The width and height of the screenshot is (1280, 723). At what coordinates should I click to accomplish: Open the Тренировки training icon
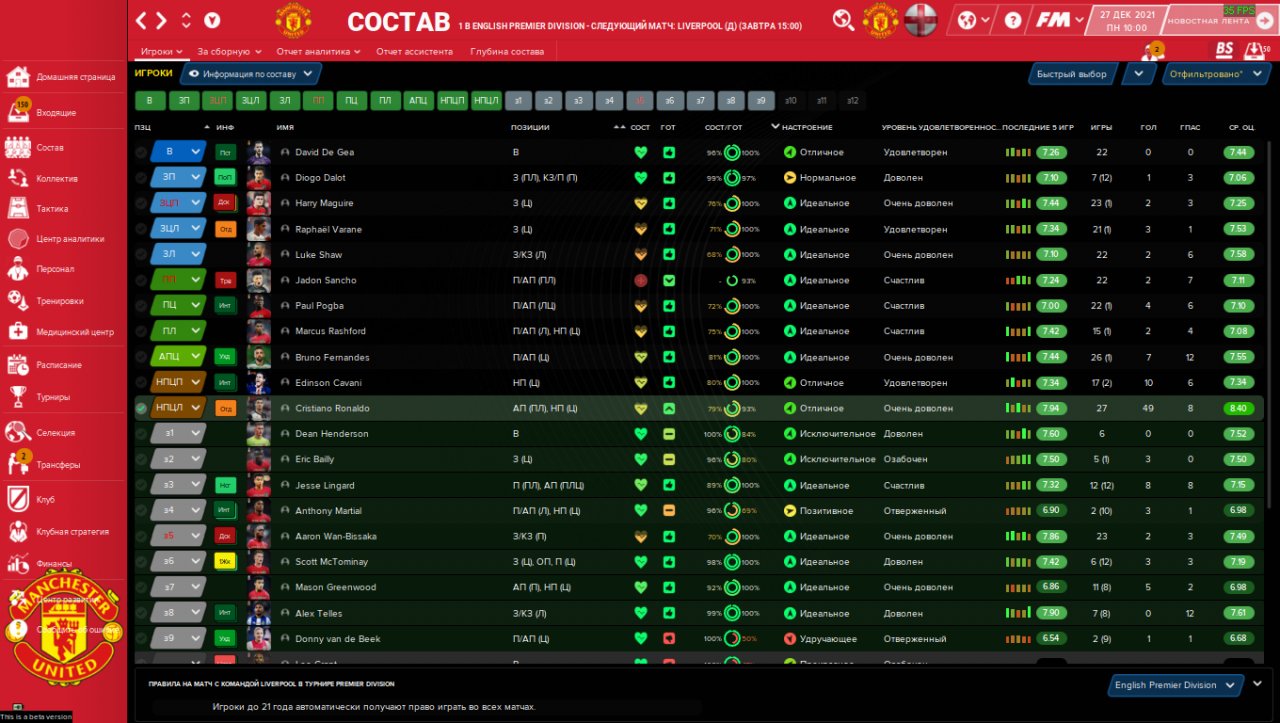click(x=18, y=300)
